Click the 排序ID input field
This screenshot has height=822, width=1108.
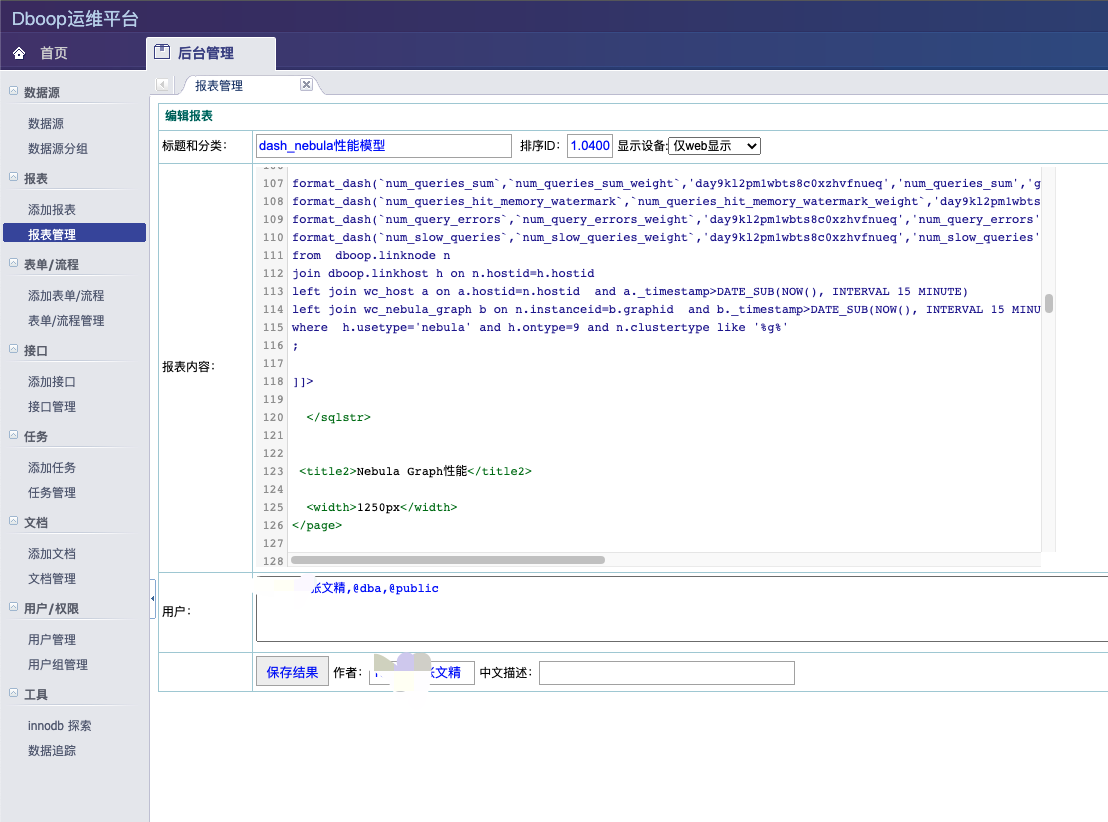click(x=589, y=146)
